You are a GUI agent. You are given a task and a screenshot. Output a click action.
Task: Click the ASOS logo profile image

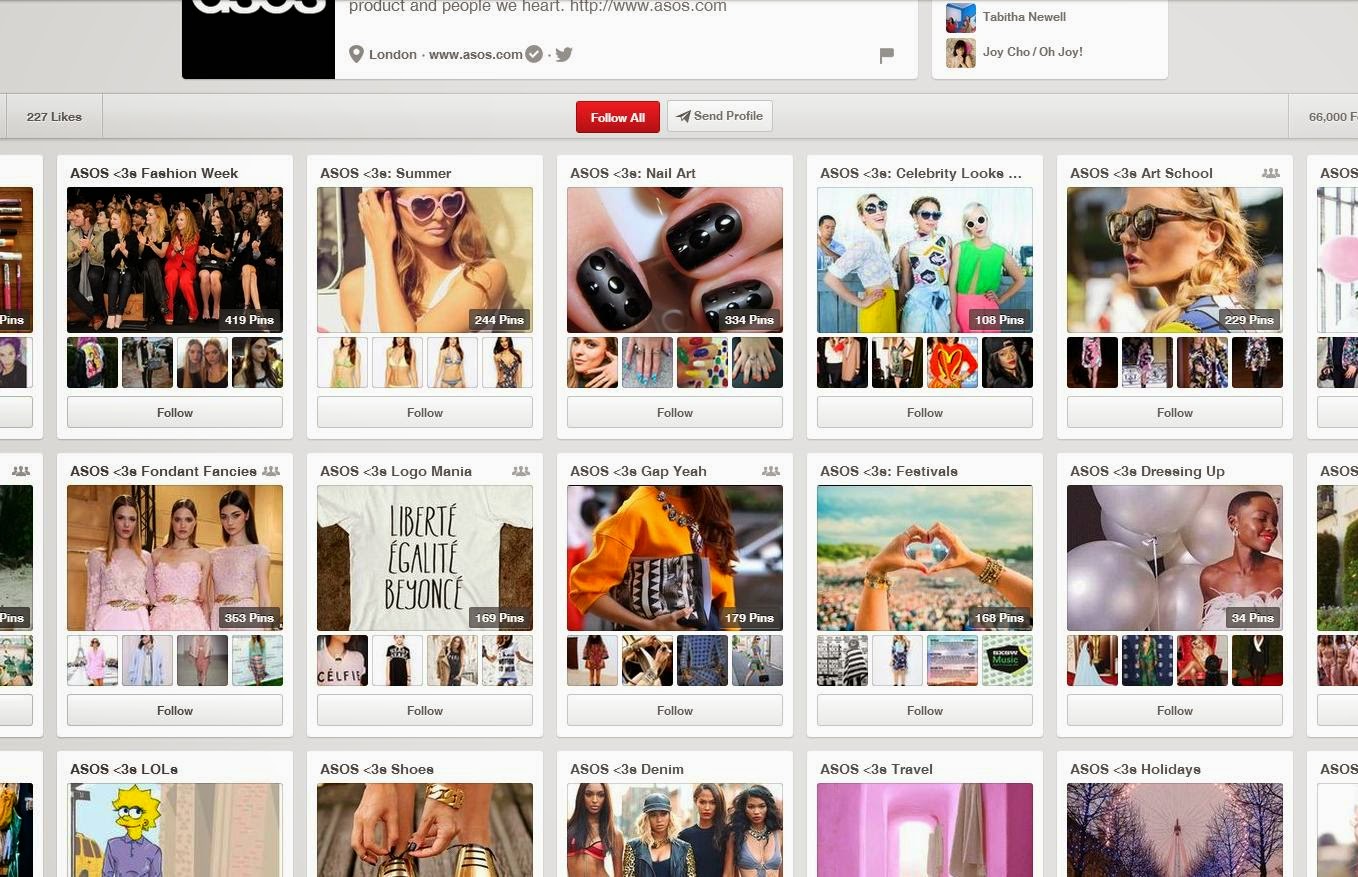pyautogui.click(x=258, y=39)
